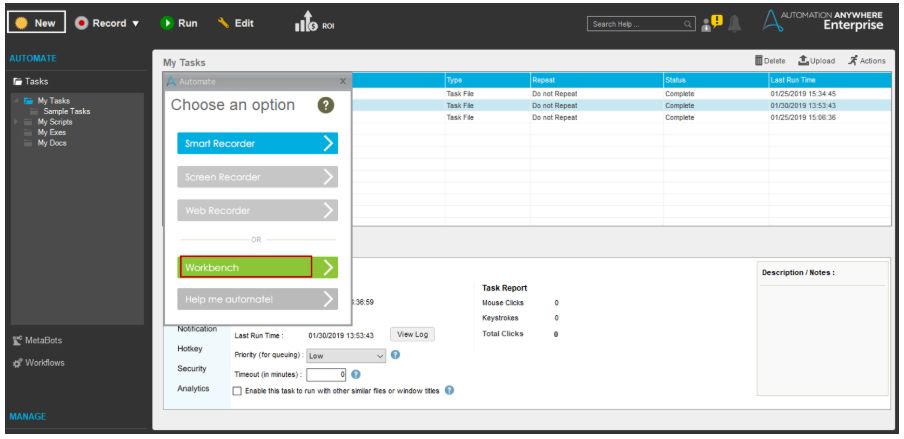This screenshot has width=904, height=439.
Task: Click the Automation Anywhere logo
Action: [x=823, y=20]
